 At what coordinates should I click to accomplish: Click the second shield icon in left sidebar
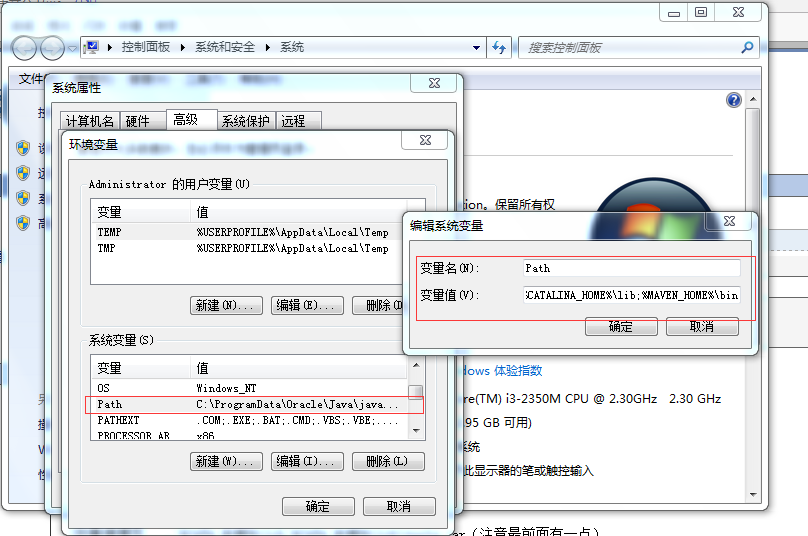click(x=23, y=173)
